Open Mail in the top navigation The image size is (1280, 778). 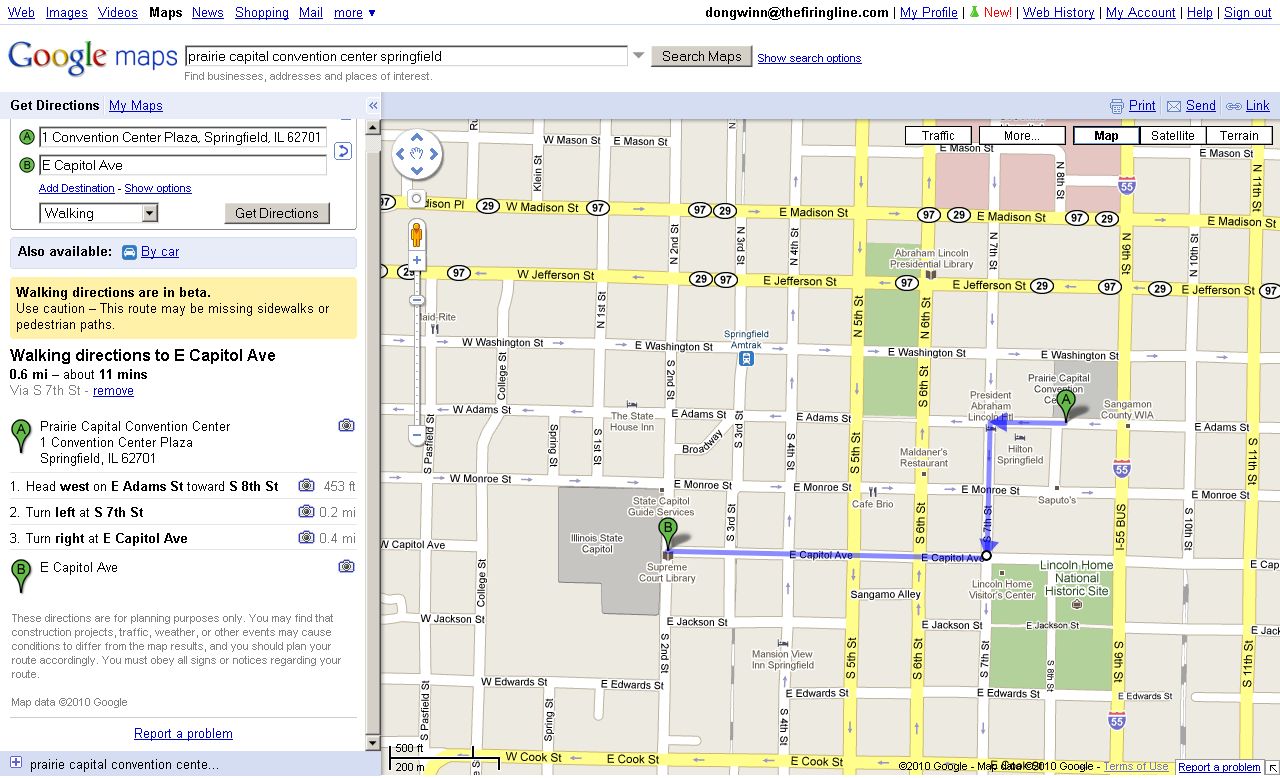311,13
